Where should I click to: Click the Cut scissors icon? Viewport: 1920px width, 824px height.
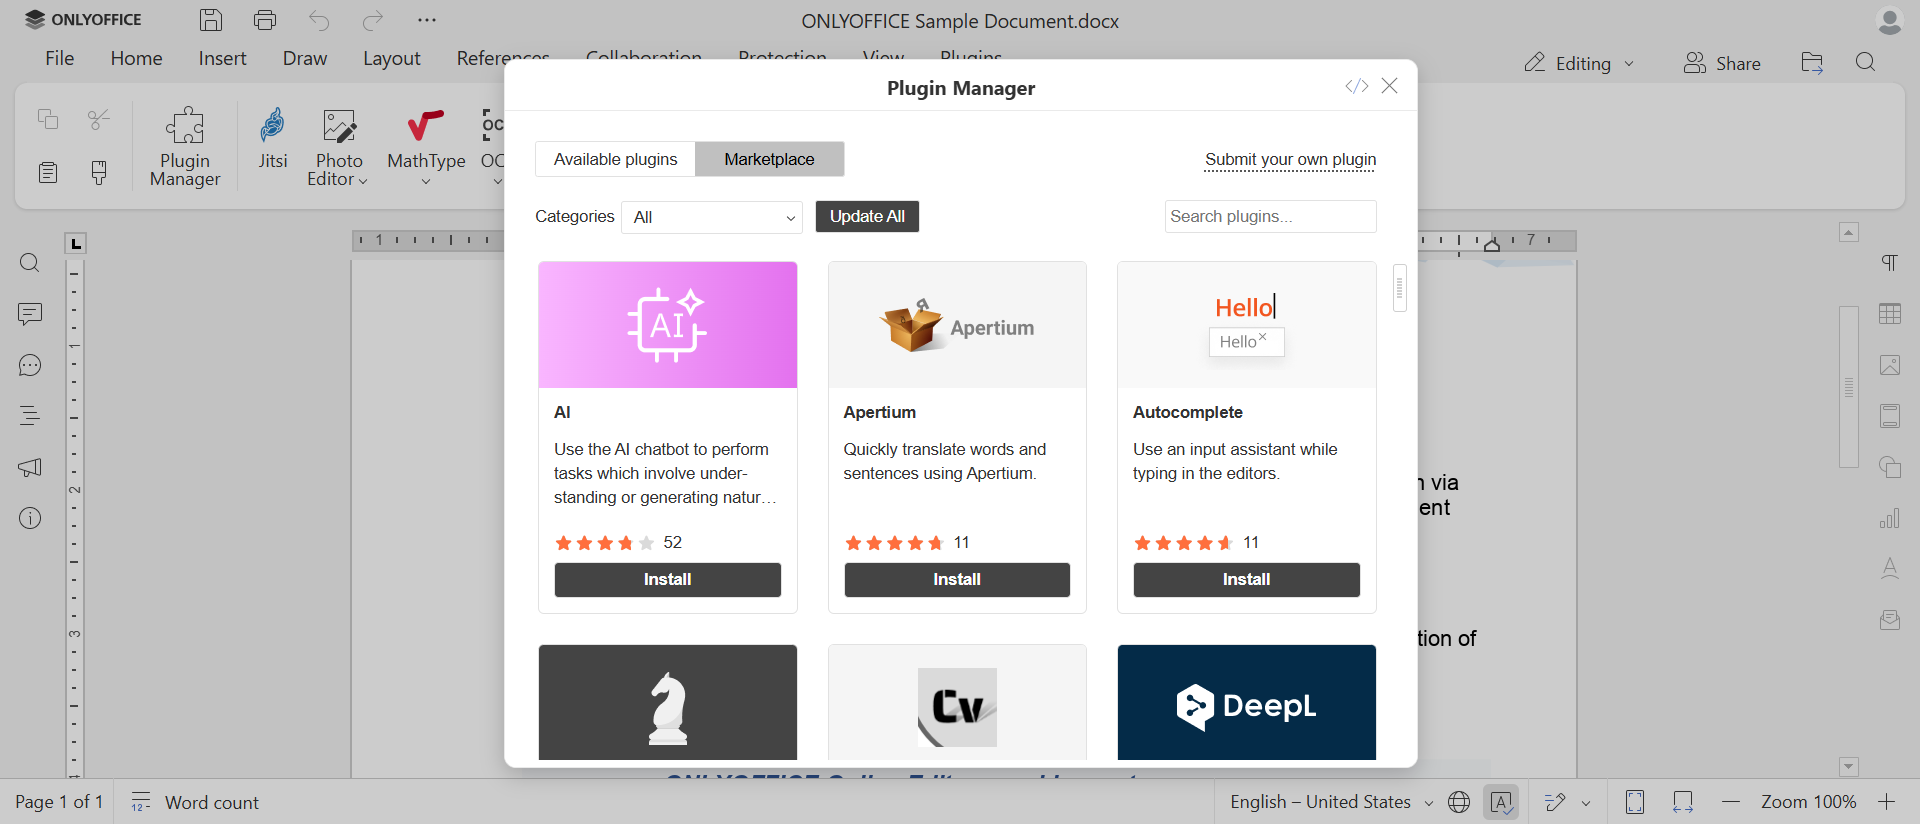click(99, 119)
